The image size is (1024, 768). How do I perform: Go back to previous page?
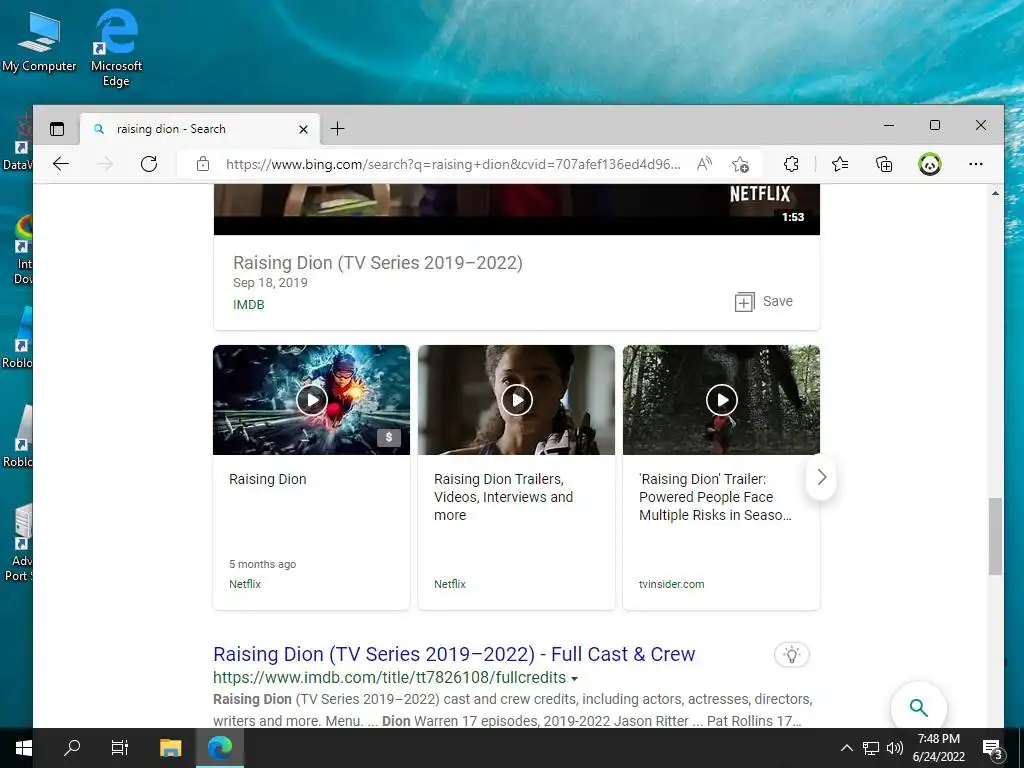61,164
